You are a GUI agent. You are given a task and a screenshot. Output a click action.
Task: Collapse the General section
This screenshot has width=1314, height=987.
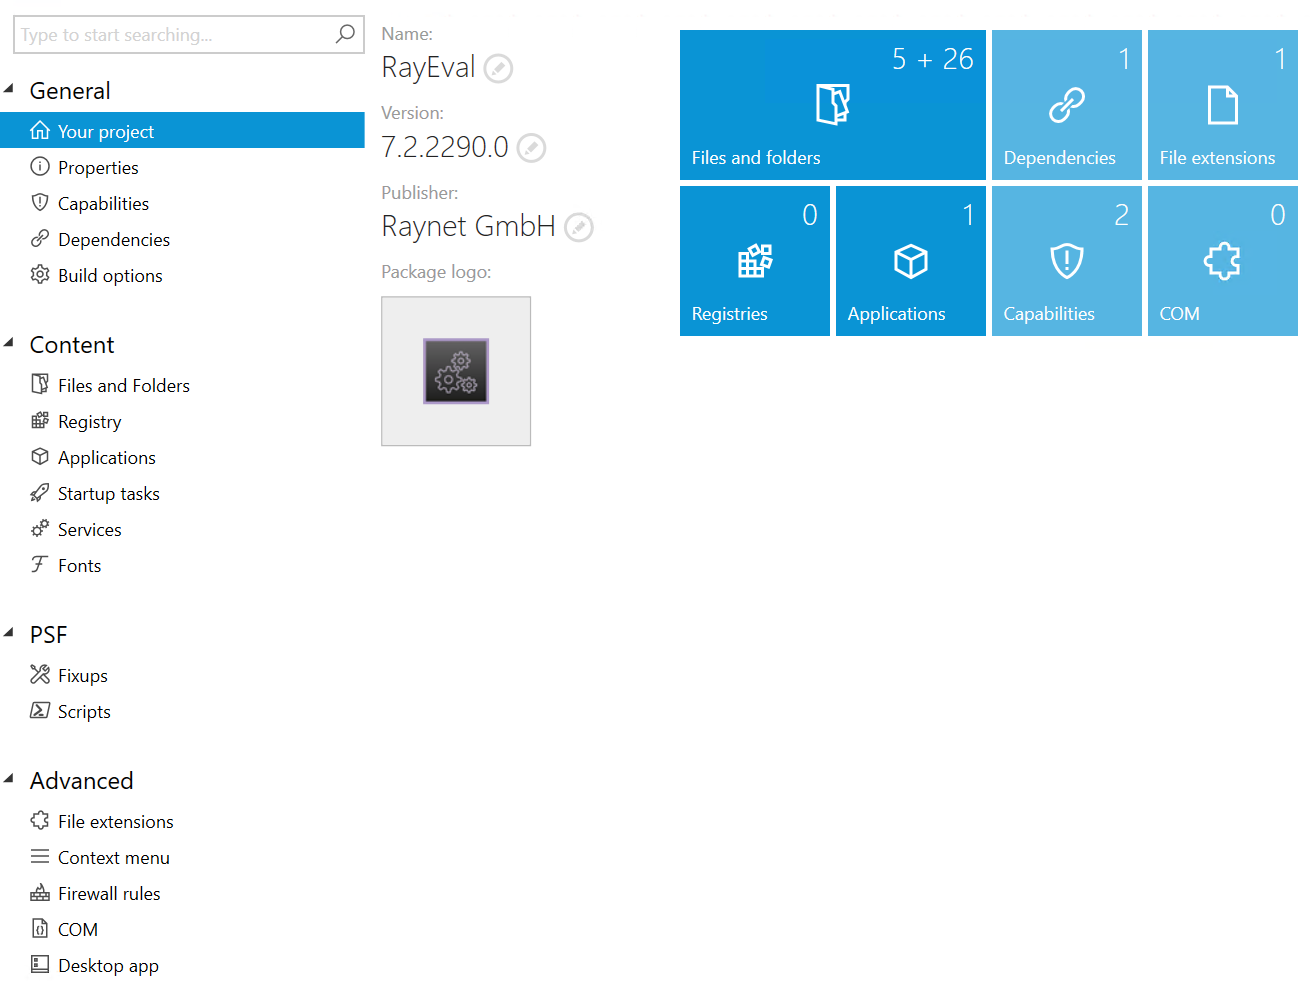(x=10, y=90)
